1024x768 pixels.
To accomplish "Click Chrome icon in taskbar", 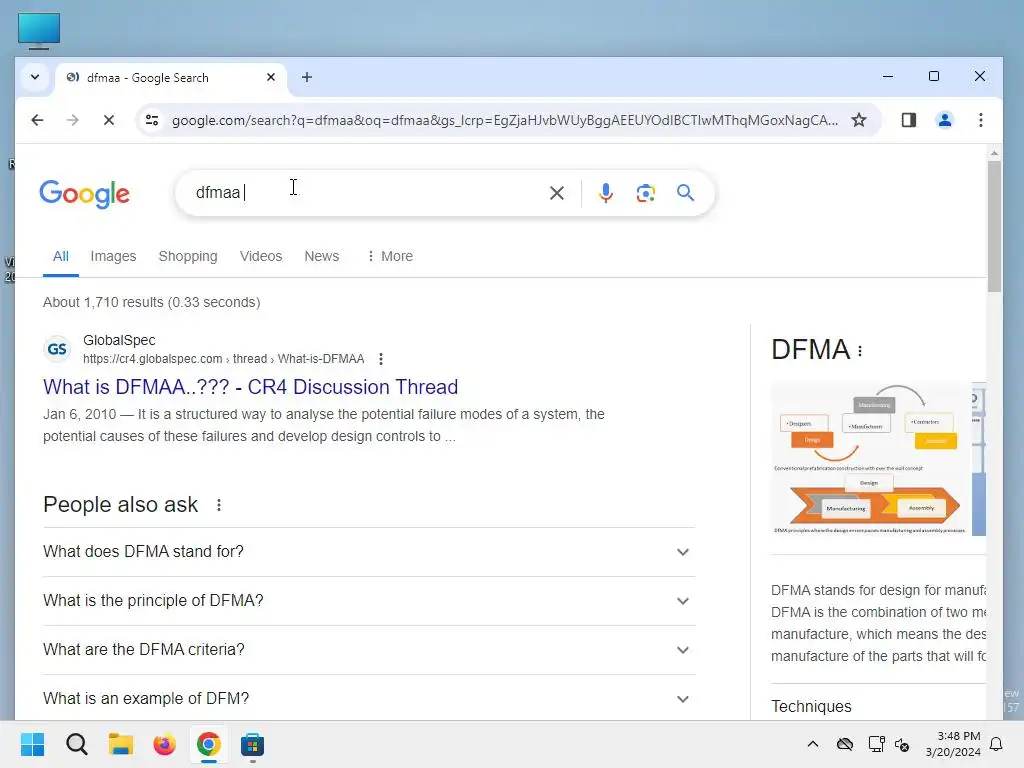I will pos(208,744).
